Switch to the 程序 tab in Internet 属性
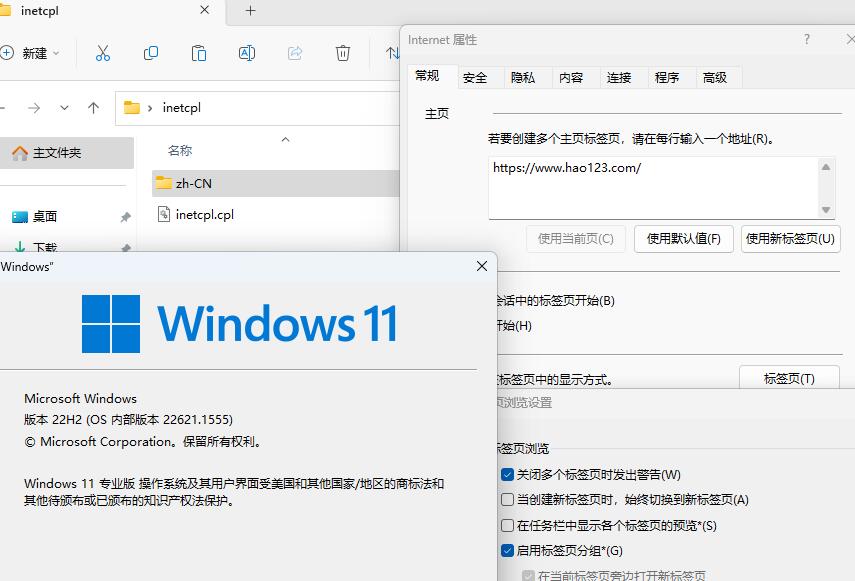 667,78
